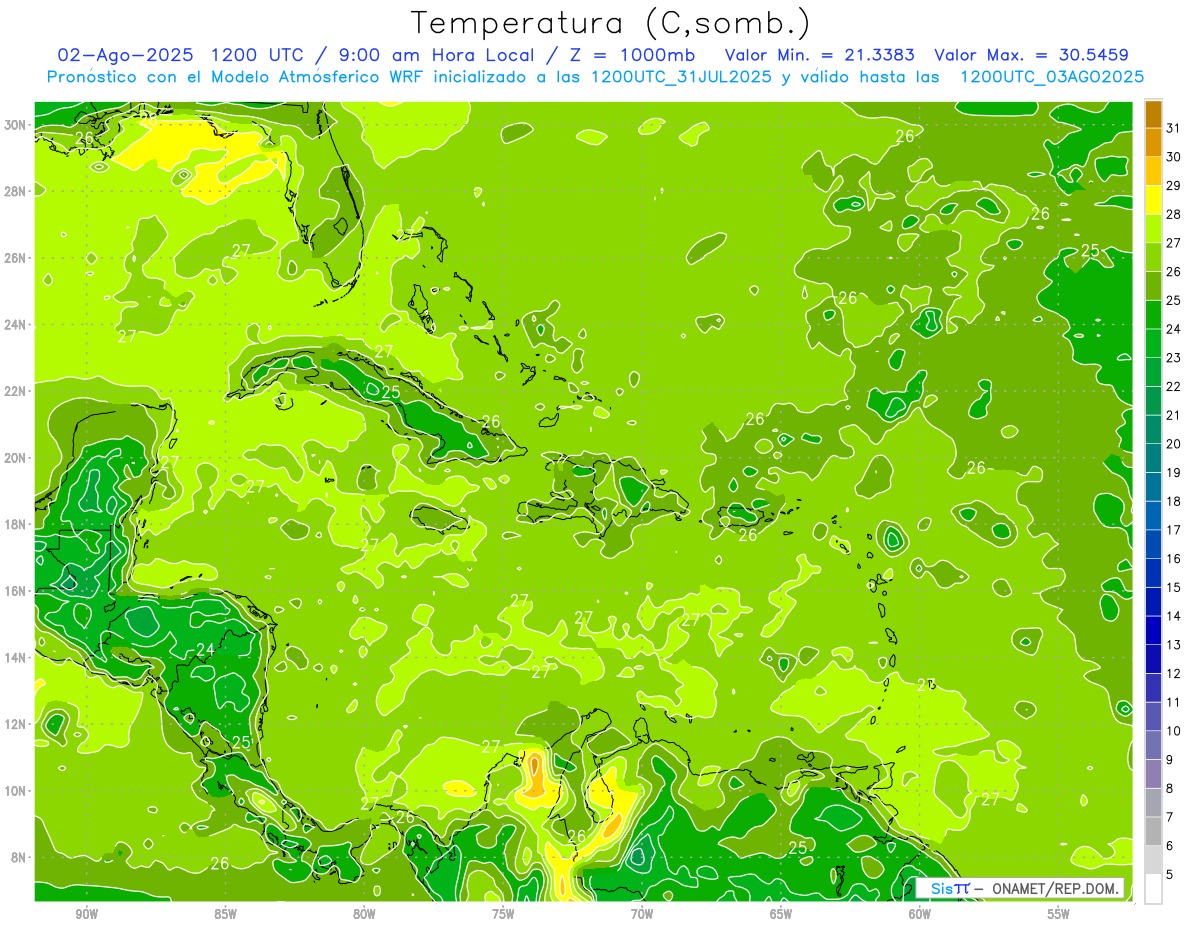This screenshot has width=1200, height=927.
Task: Click the color scale legend value 29
Action: pos(1174,185)
